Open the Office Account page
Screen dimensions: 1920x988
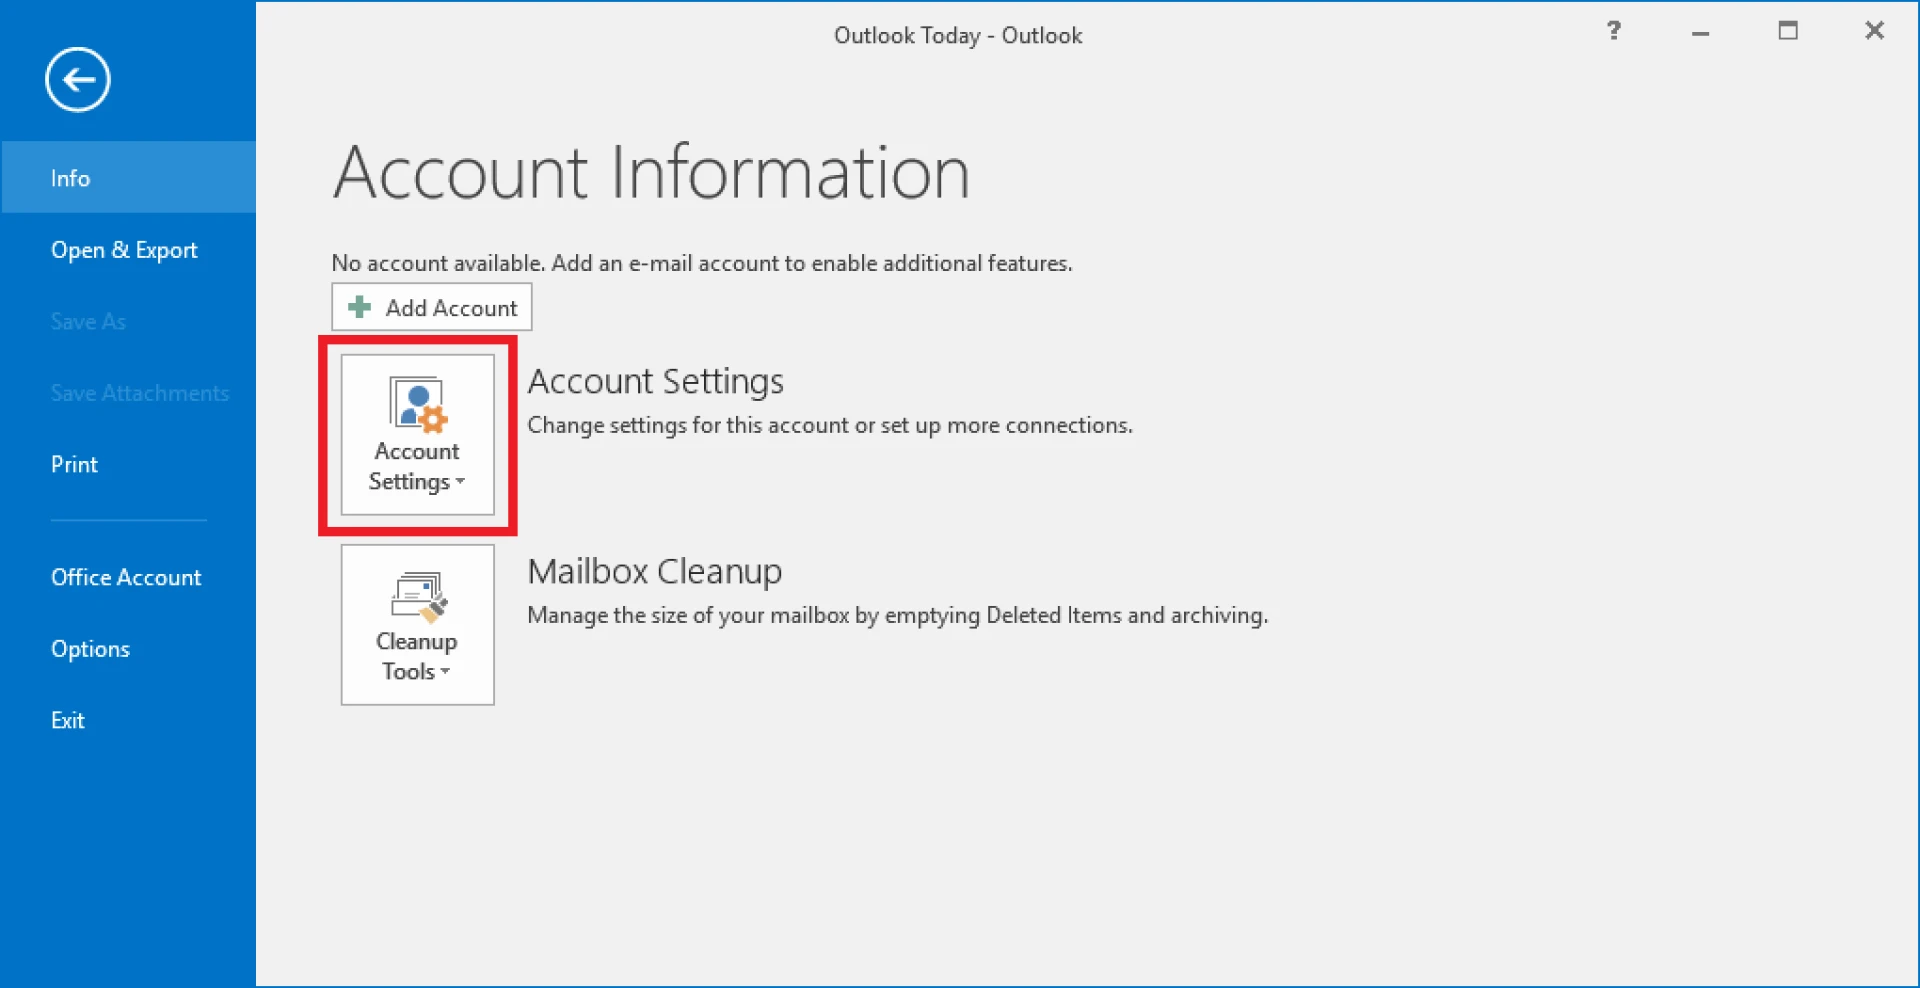(126, 577)
